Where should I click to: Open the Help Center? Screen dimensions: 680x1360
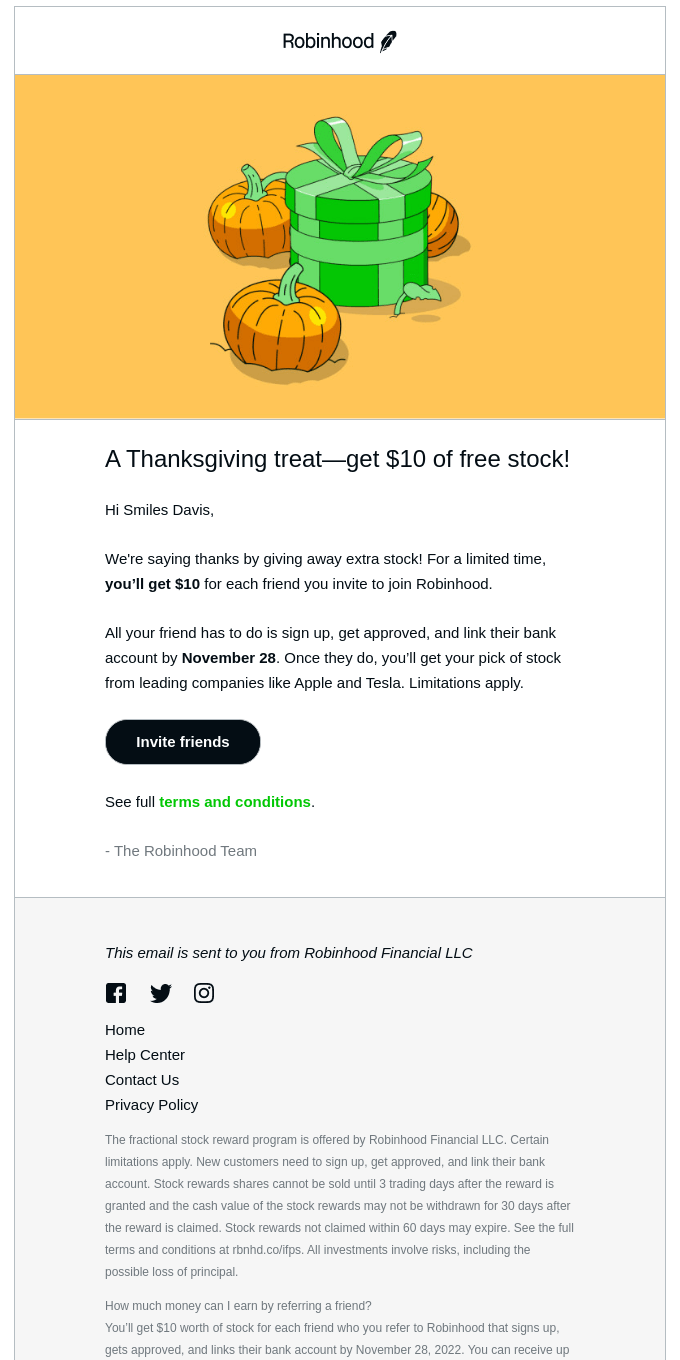(x=145, y=1054)
